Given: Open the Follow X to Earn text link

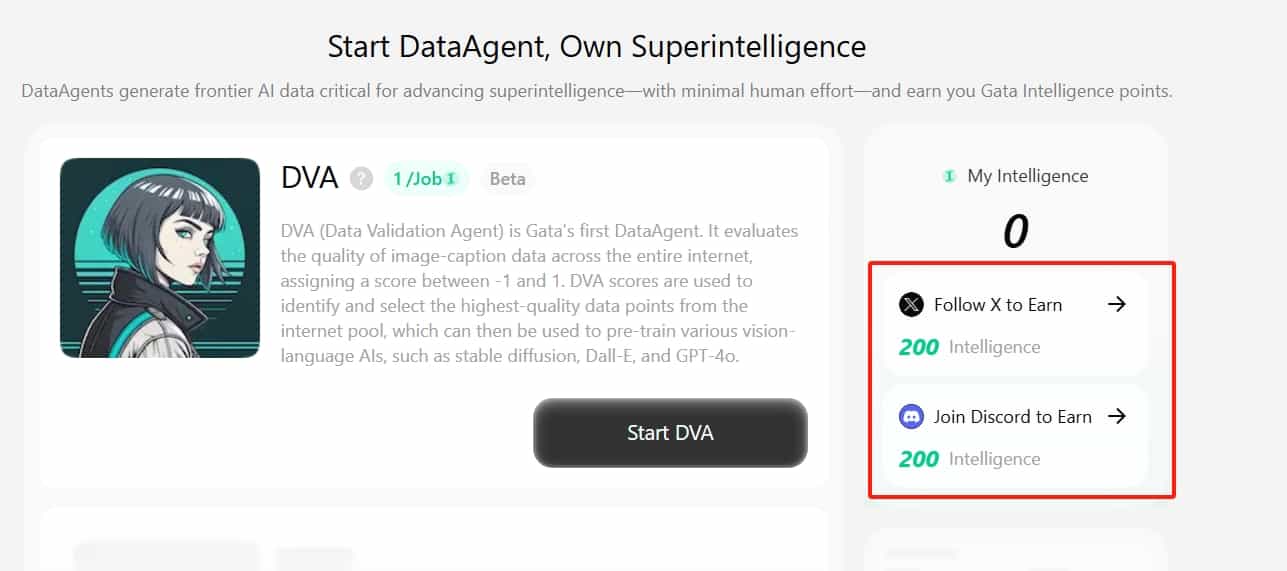Looking at the screenshot, I should [x=998, y=305].
